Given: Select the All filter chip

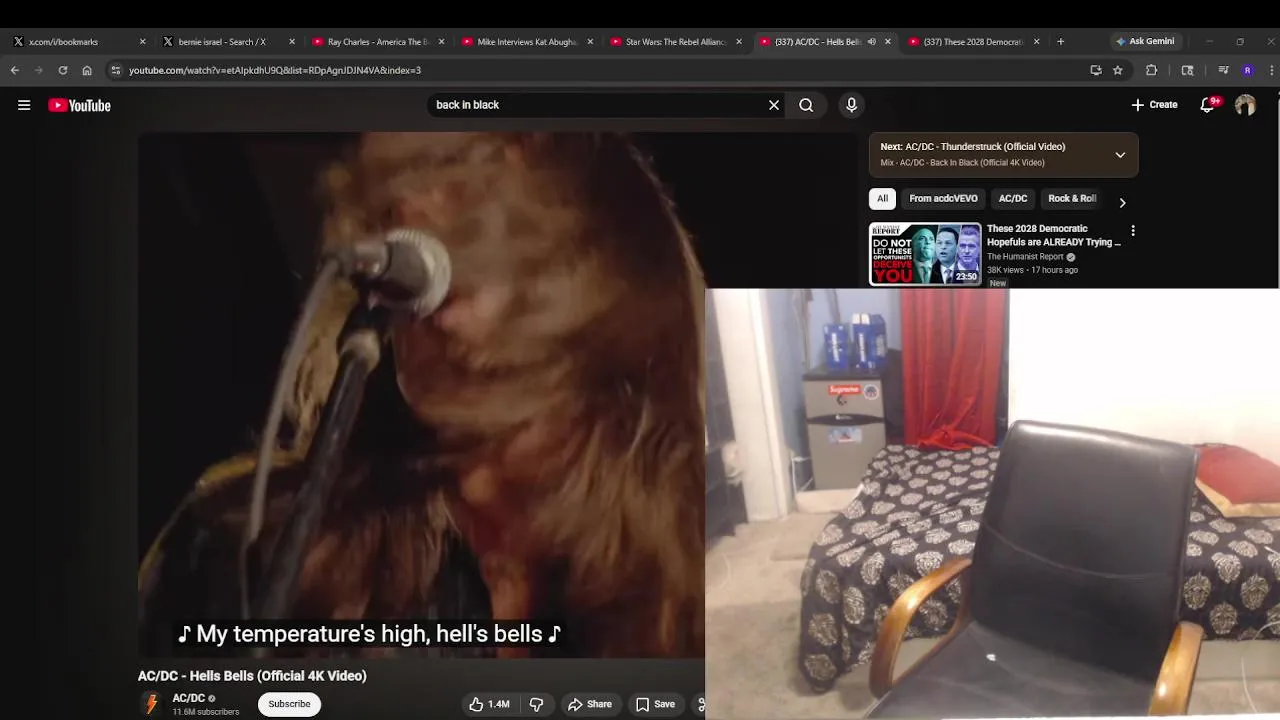Looking at the screenshot, I should pos(882,198).
